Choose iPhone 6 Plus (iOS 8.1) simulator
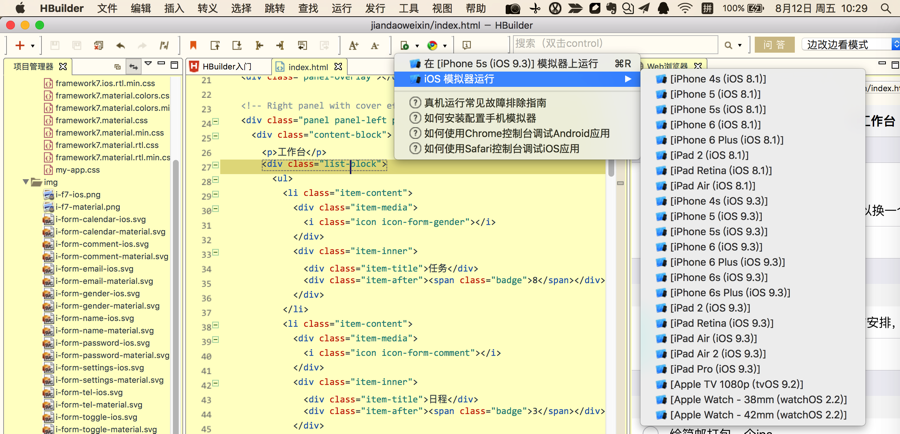 [x=752, y=140]
